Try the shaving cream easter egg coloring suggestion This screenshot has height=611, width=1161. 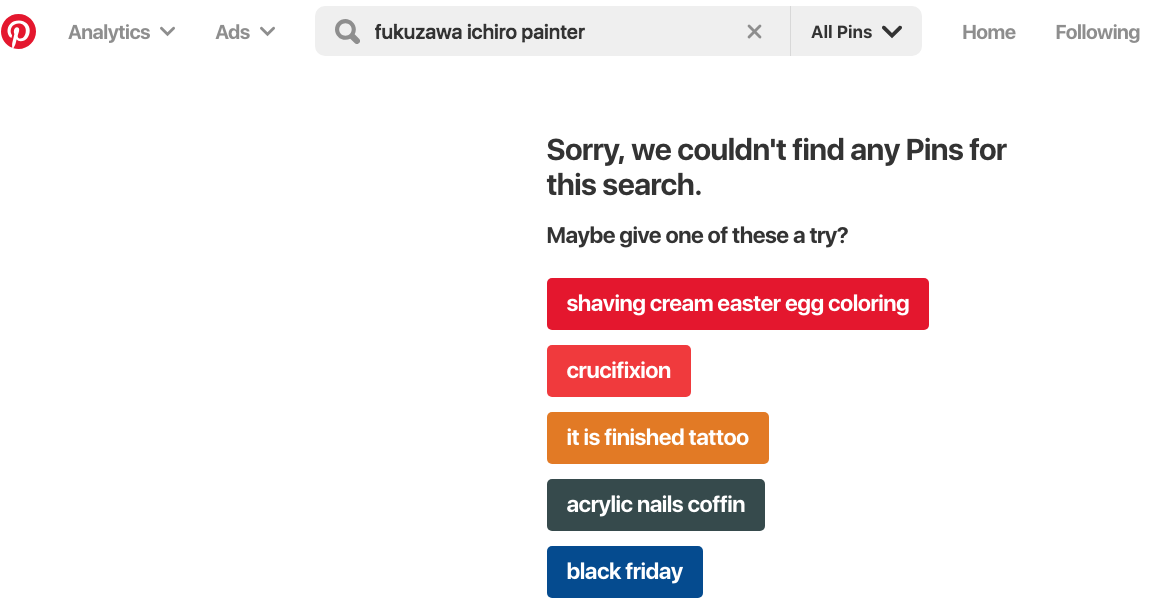coord(737,304)
